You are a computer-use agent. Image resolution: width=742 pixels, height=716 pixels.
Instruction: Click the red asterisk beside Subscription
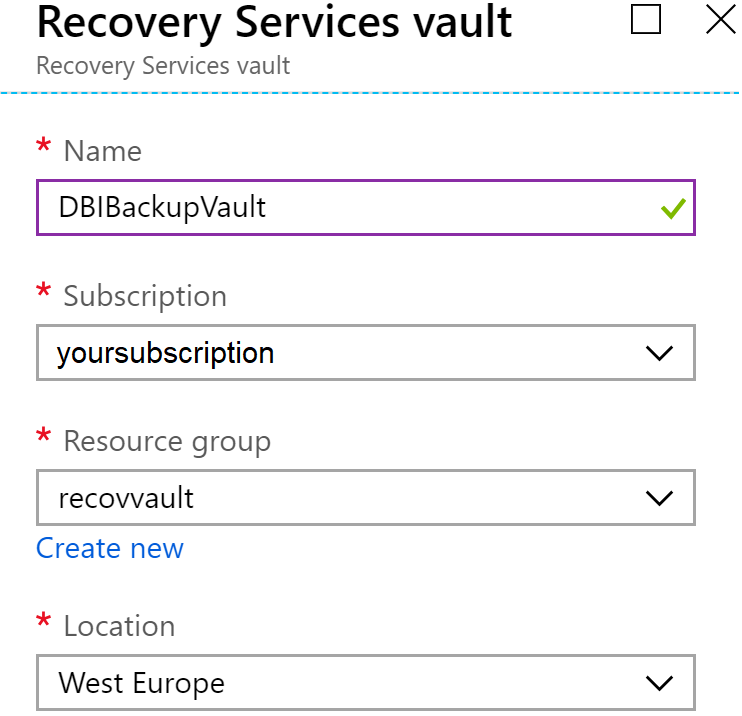pyautogui.click(x=43, y=294)
